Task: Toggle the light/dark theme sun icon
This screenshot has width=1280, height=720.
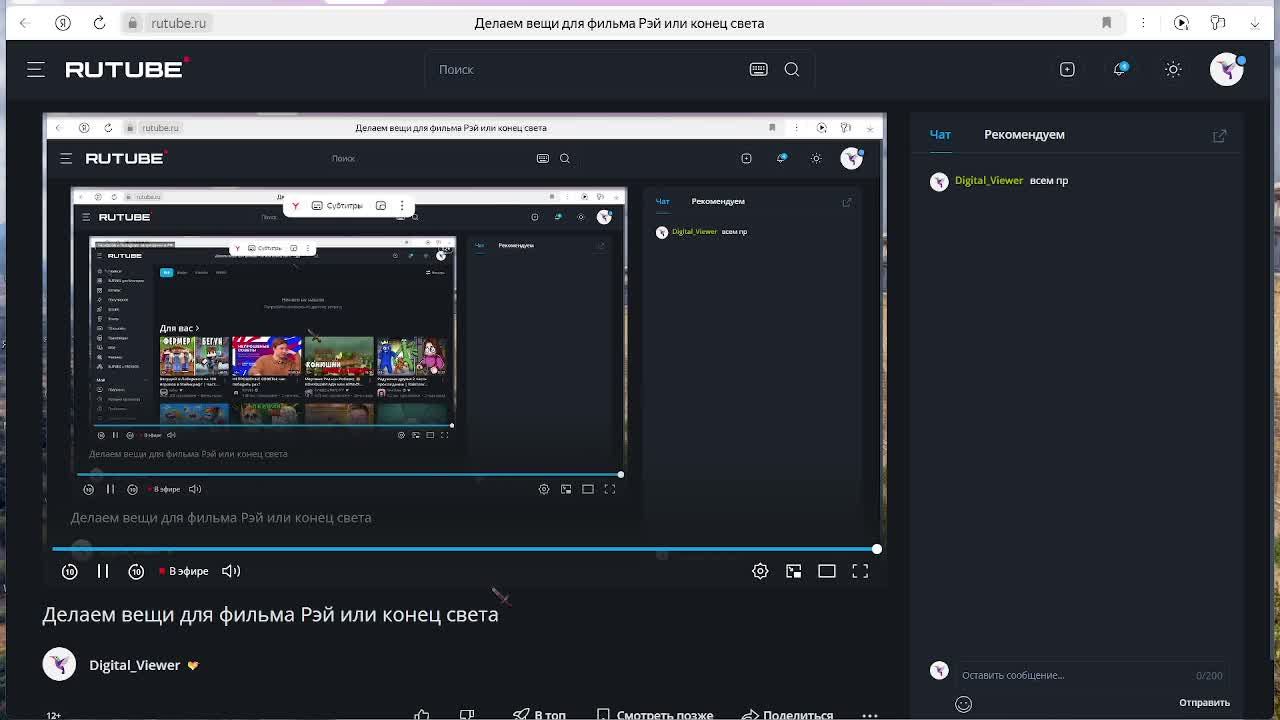Action: tap(1173, 69)
